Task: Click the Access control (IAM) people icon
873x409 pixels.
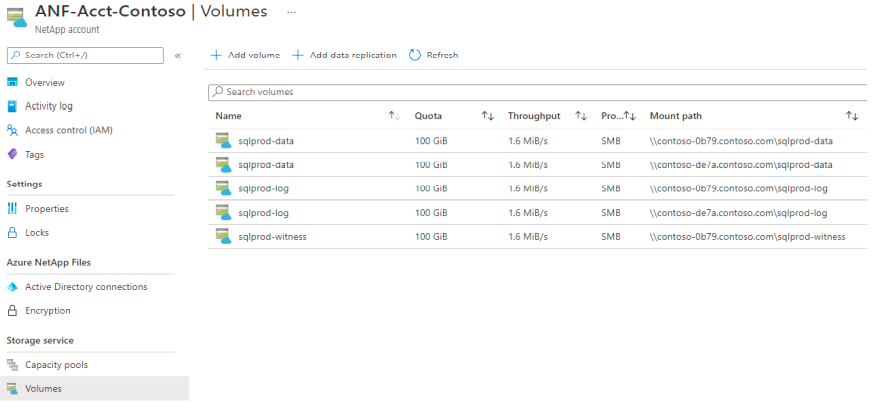Action: (12, 130)
